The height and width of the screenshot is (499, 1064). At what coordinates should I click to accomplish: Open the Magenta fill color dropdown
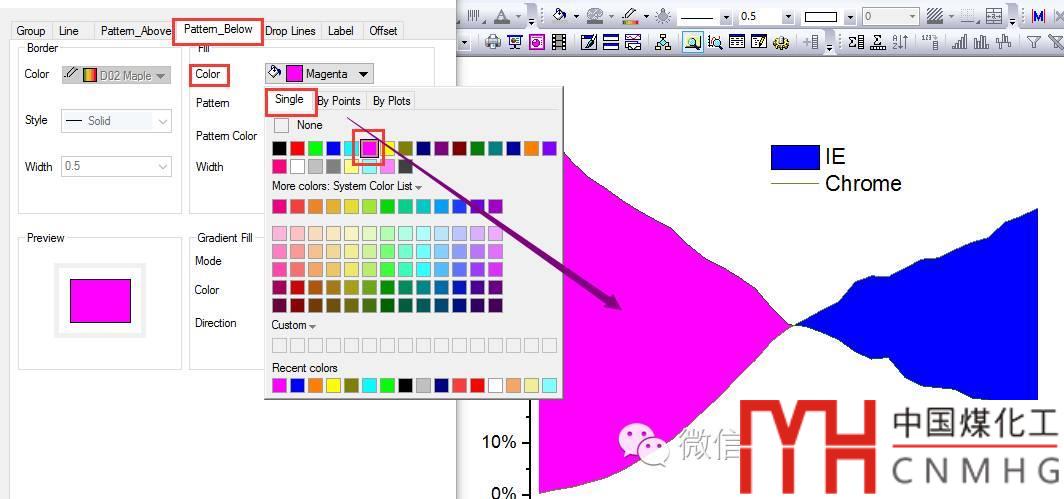point(363,74)
